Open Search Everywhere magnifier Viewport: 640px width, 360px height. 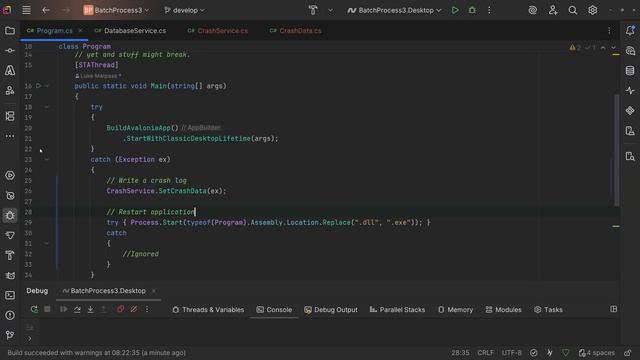[573, 10]
